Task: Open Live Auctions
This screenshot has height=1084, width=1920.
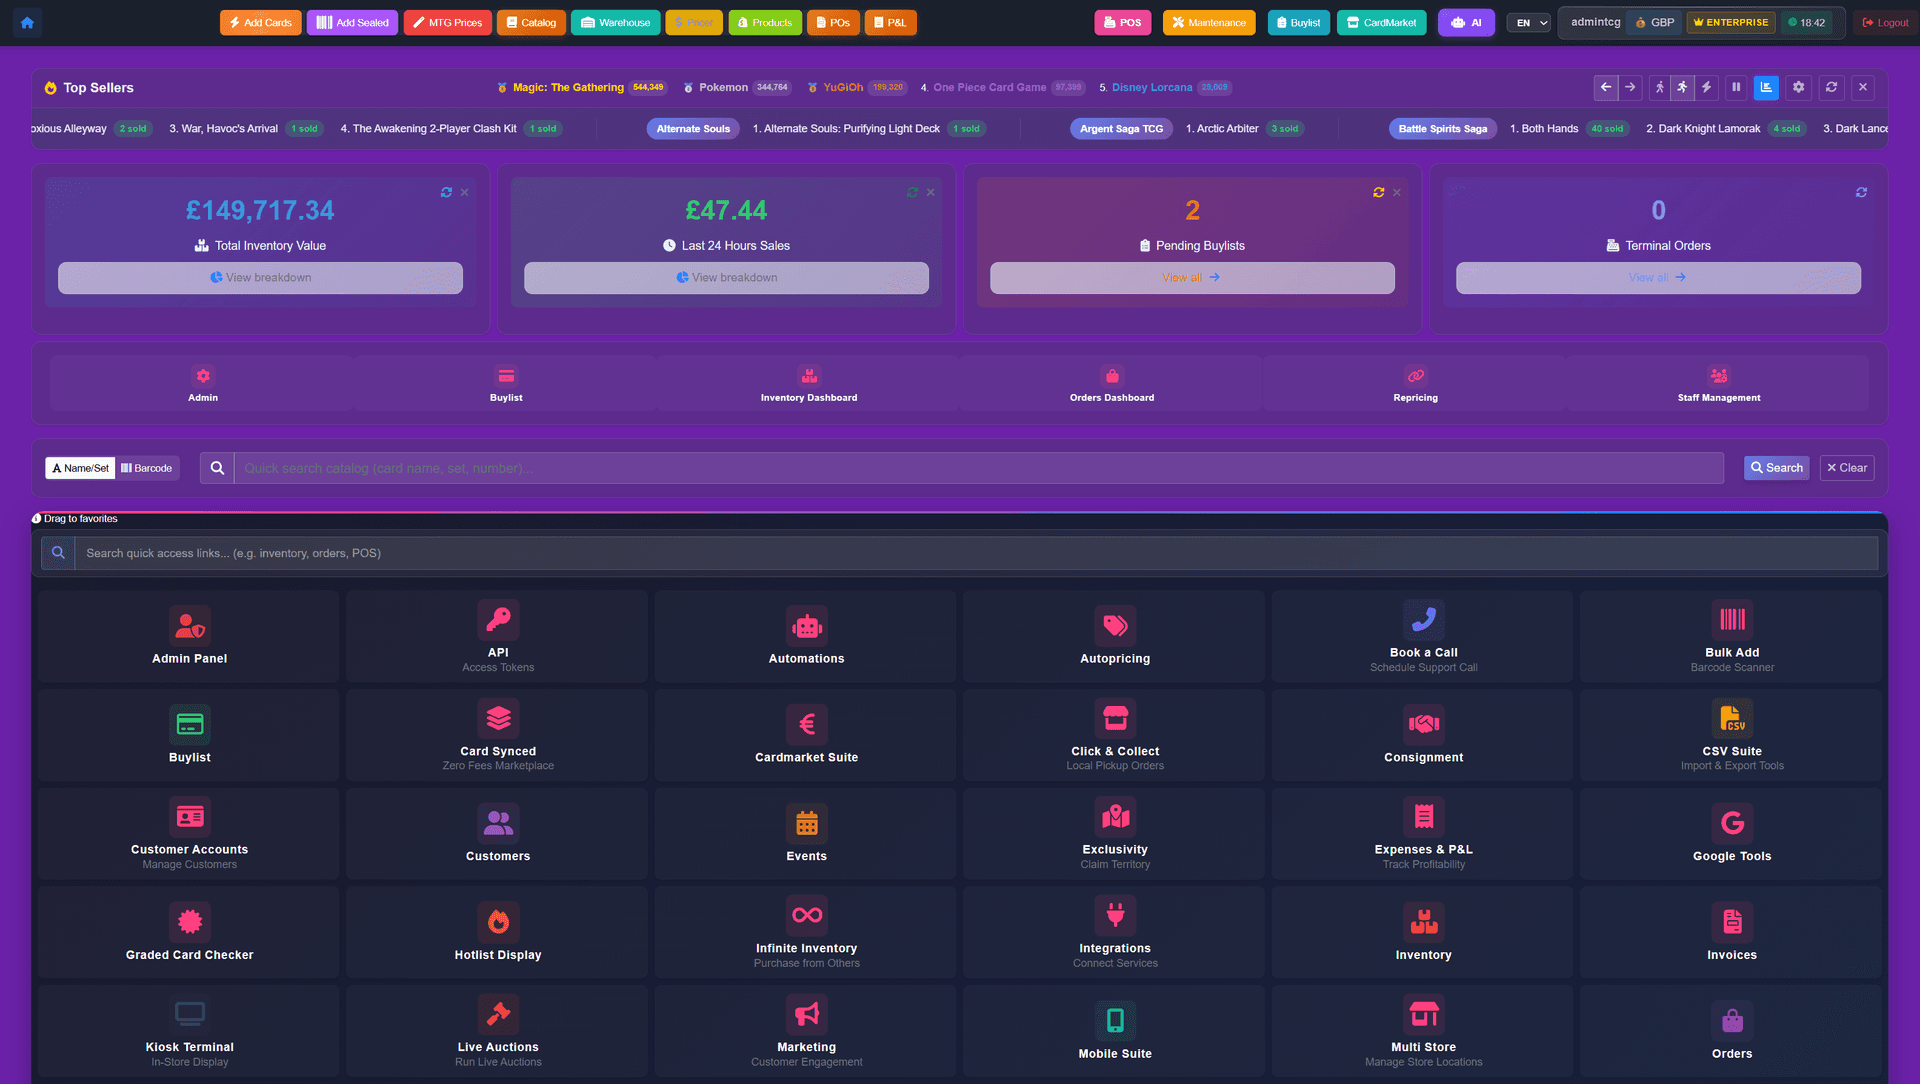Action: click(x=498, y=1030)
